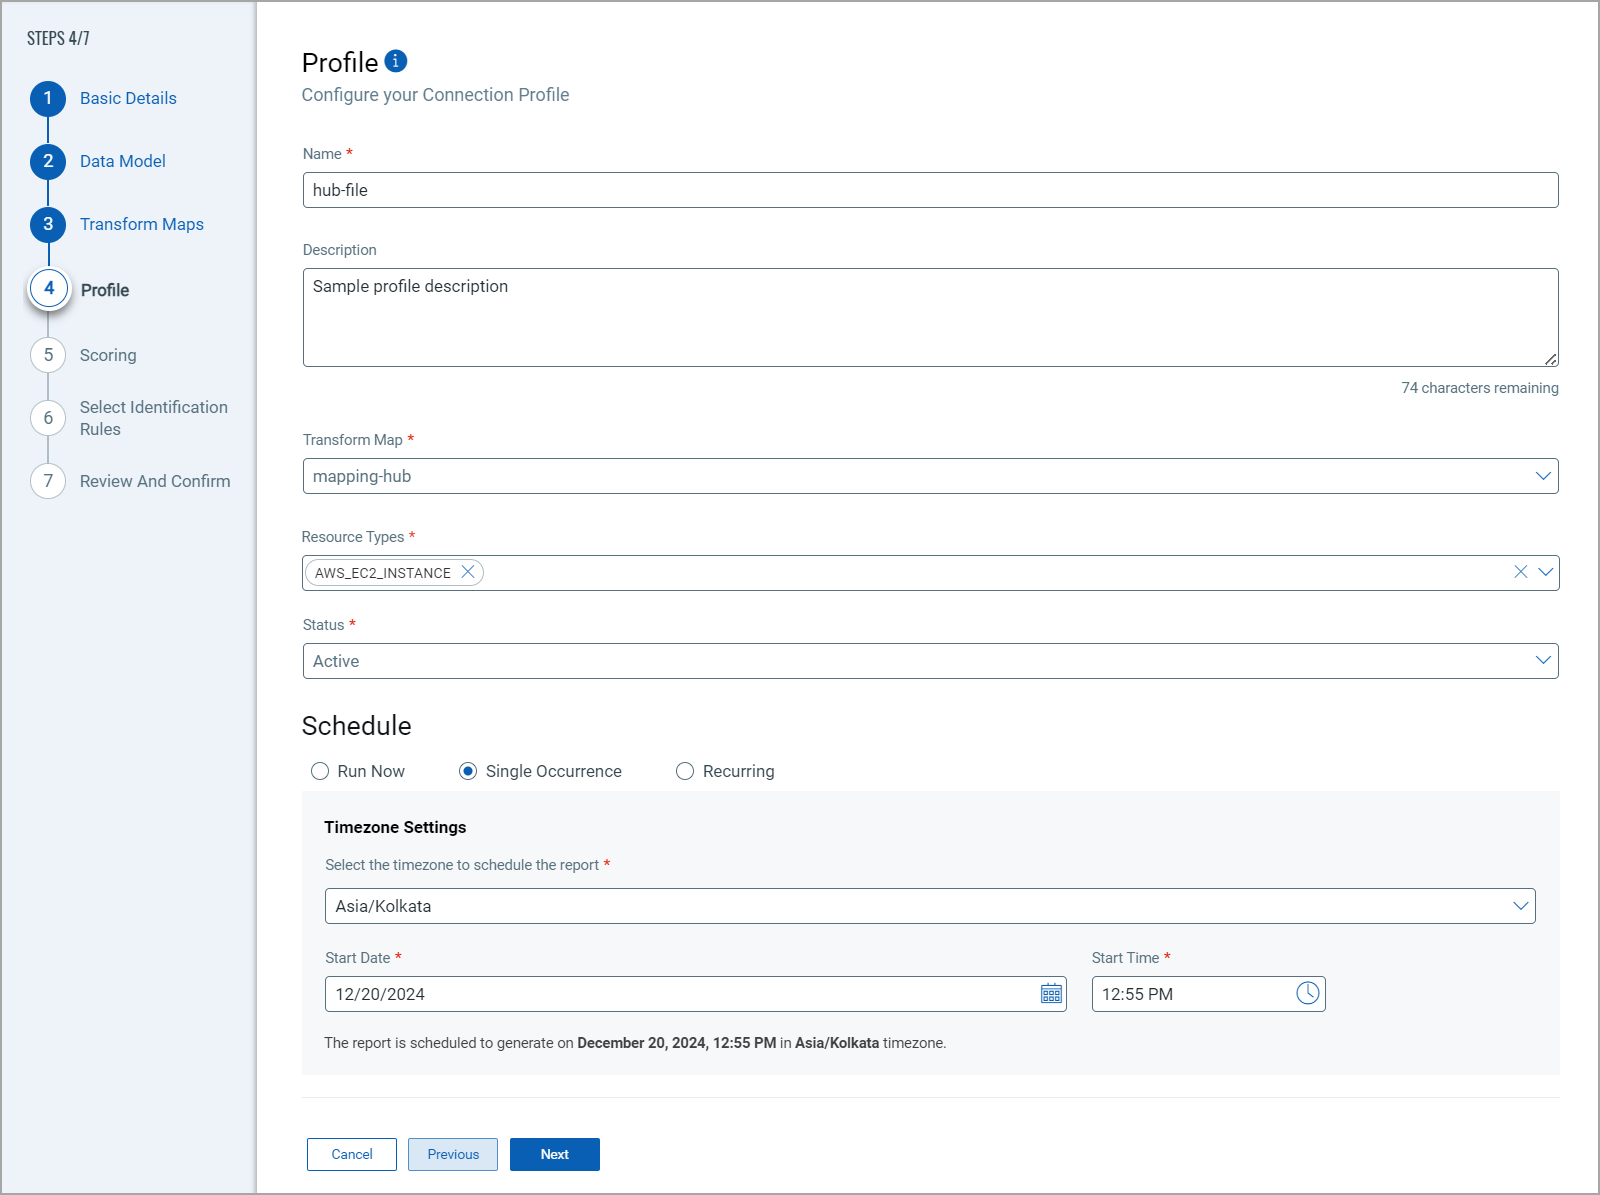Screen dimensions: 1600x1195
Task: Click into the Description text area
Action: 930,317
